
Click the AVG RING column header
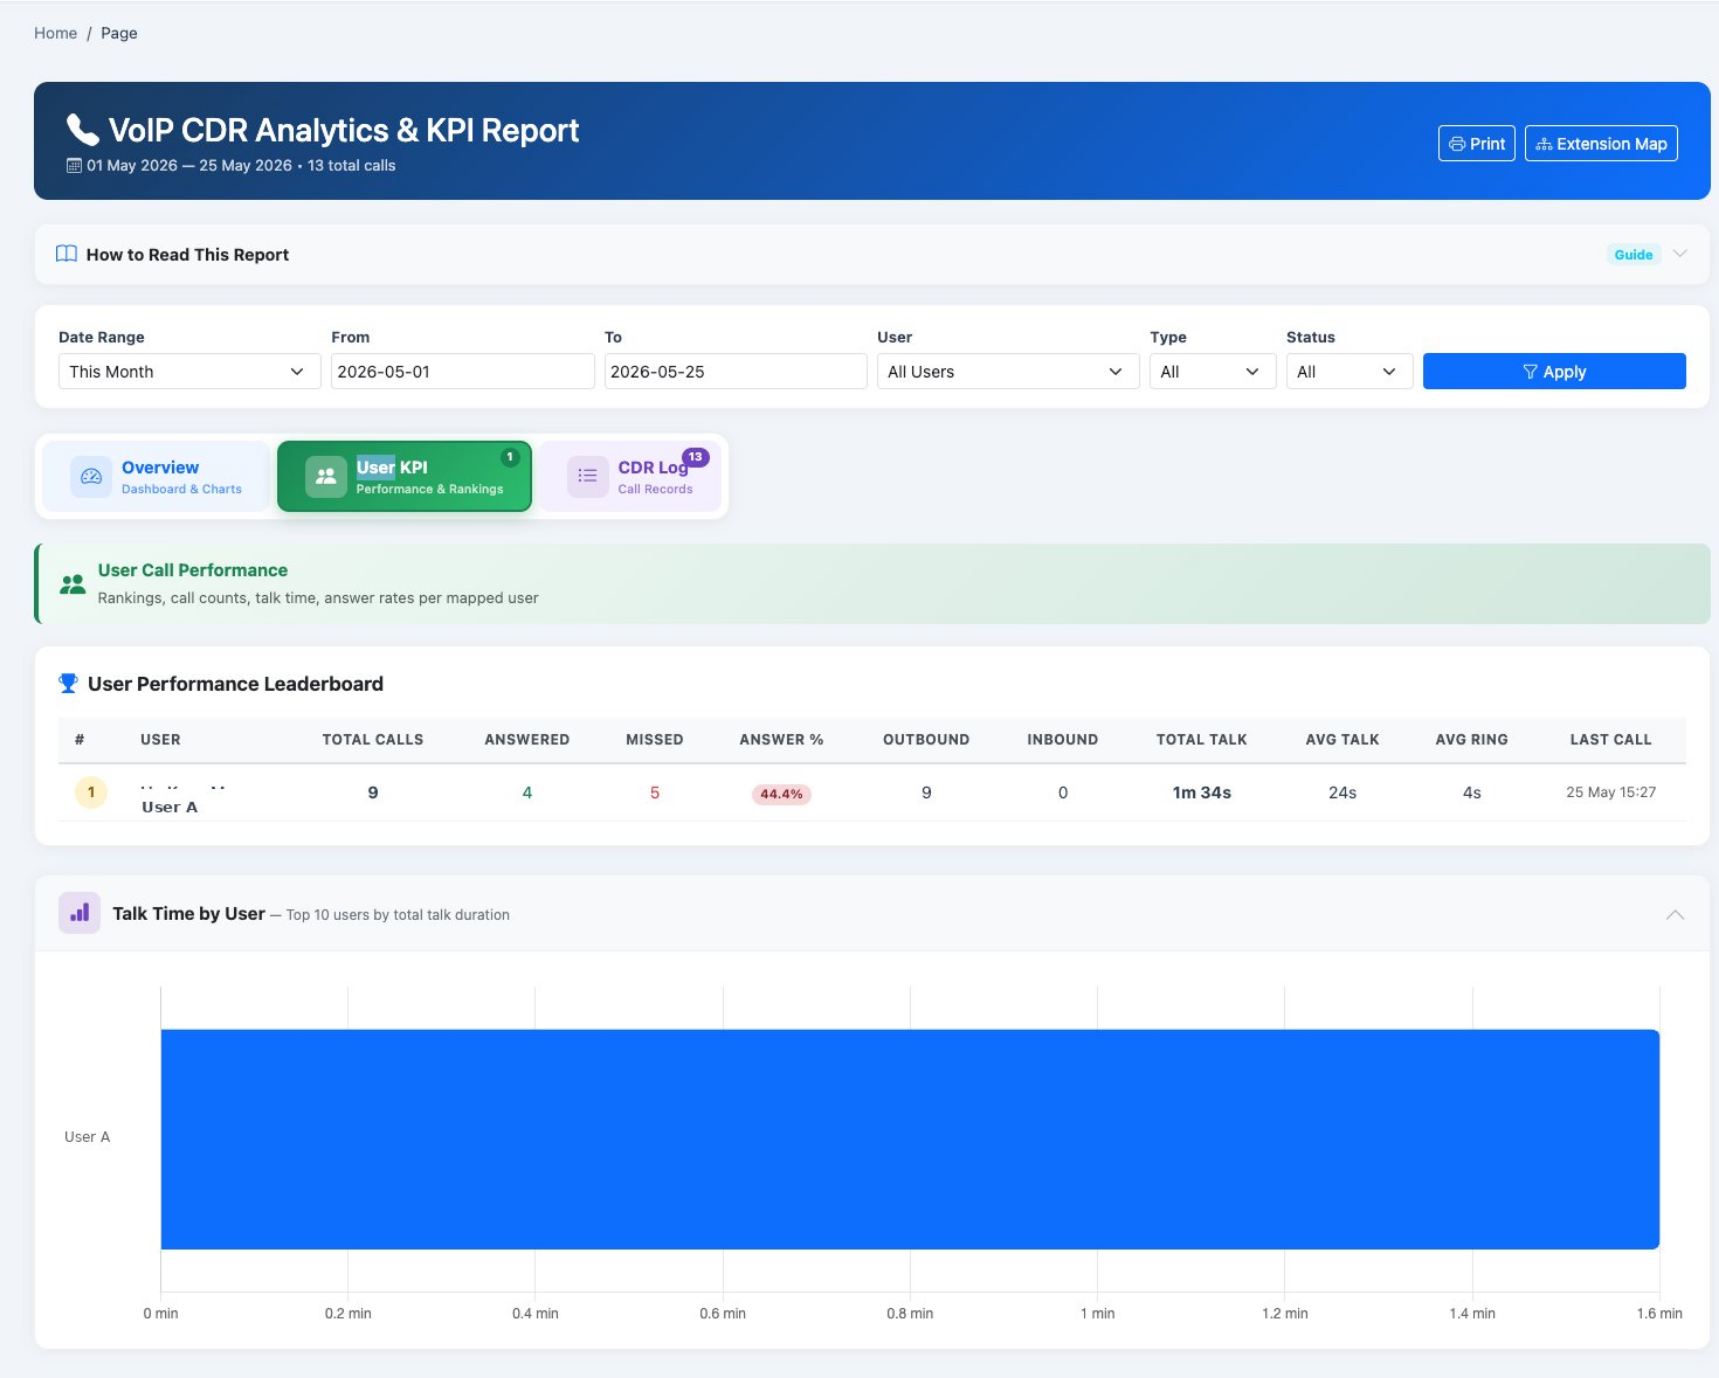pos(1471,740)
